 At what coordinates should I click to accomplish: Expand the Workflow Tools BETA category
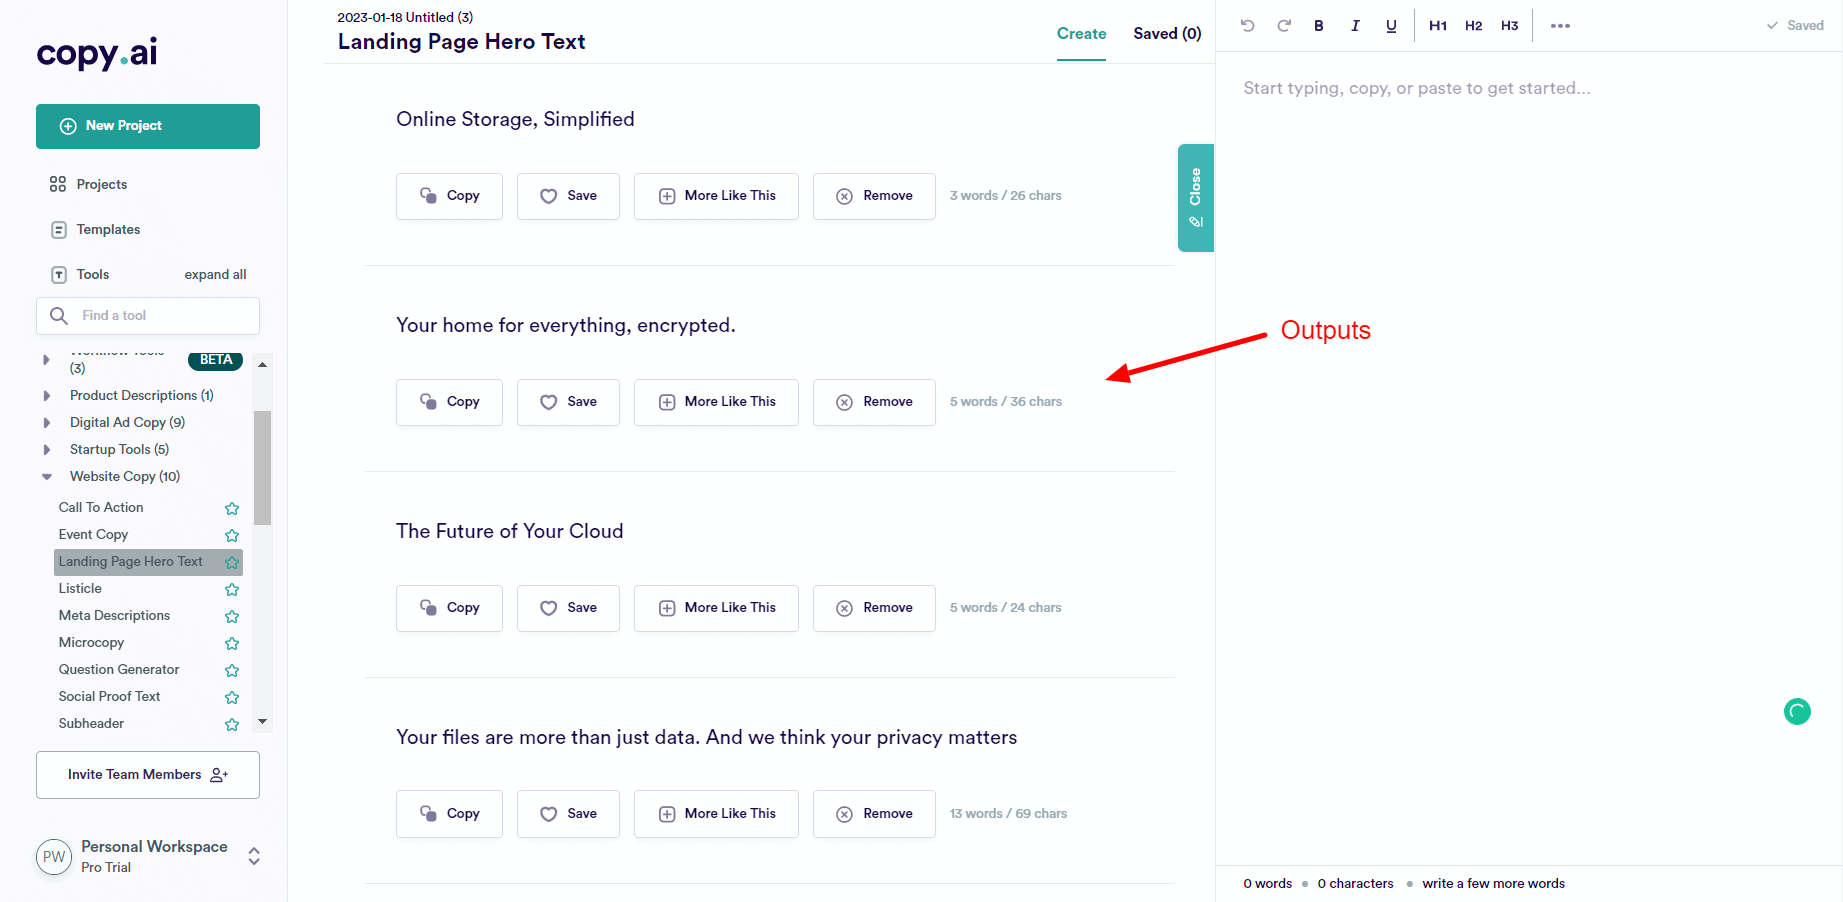[46, 360]
